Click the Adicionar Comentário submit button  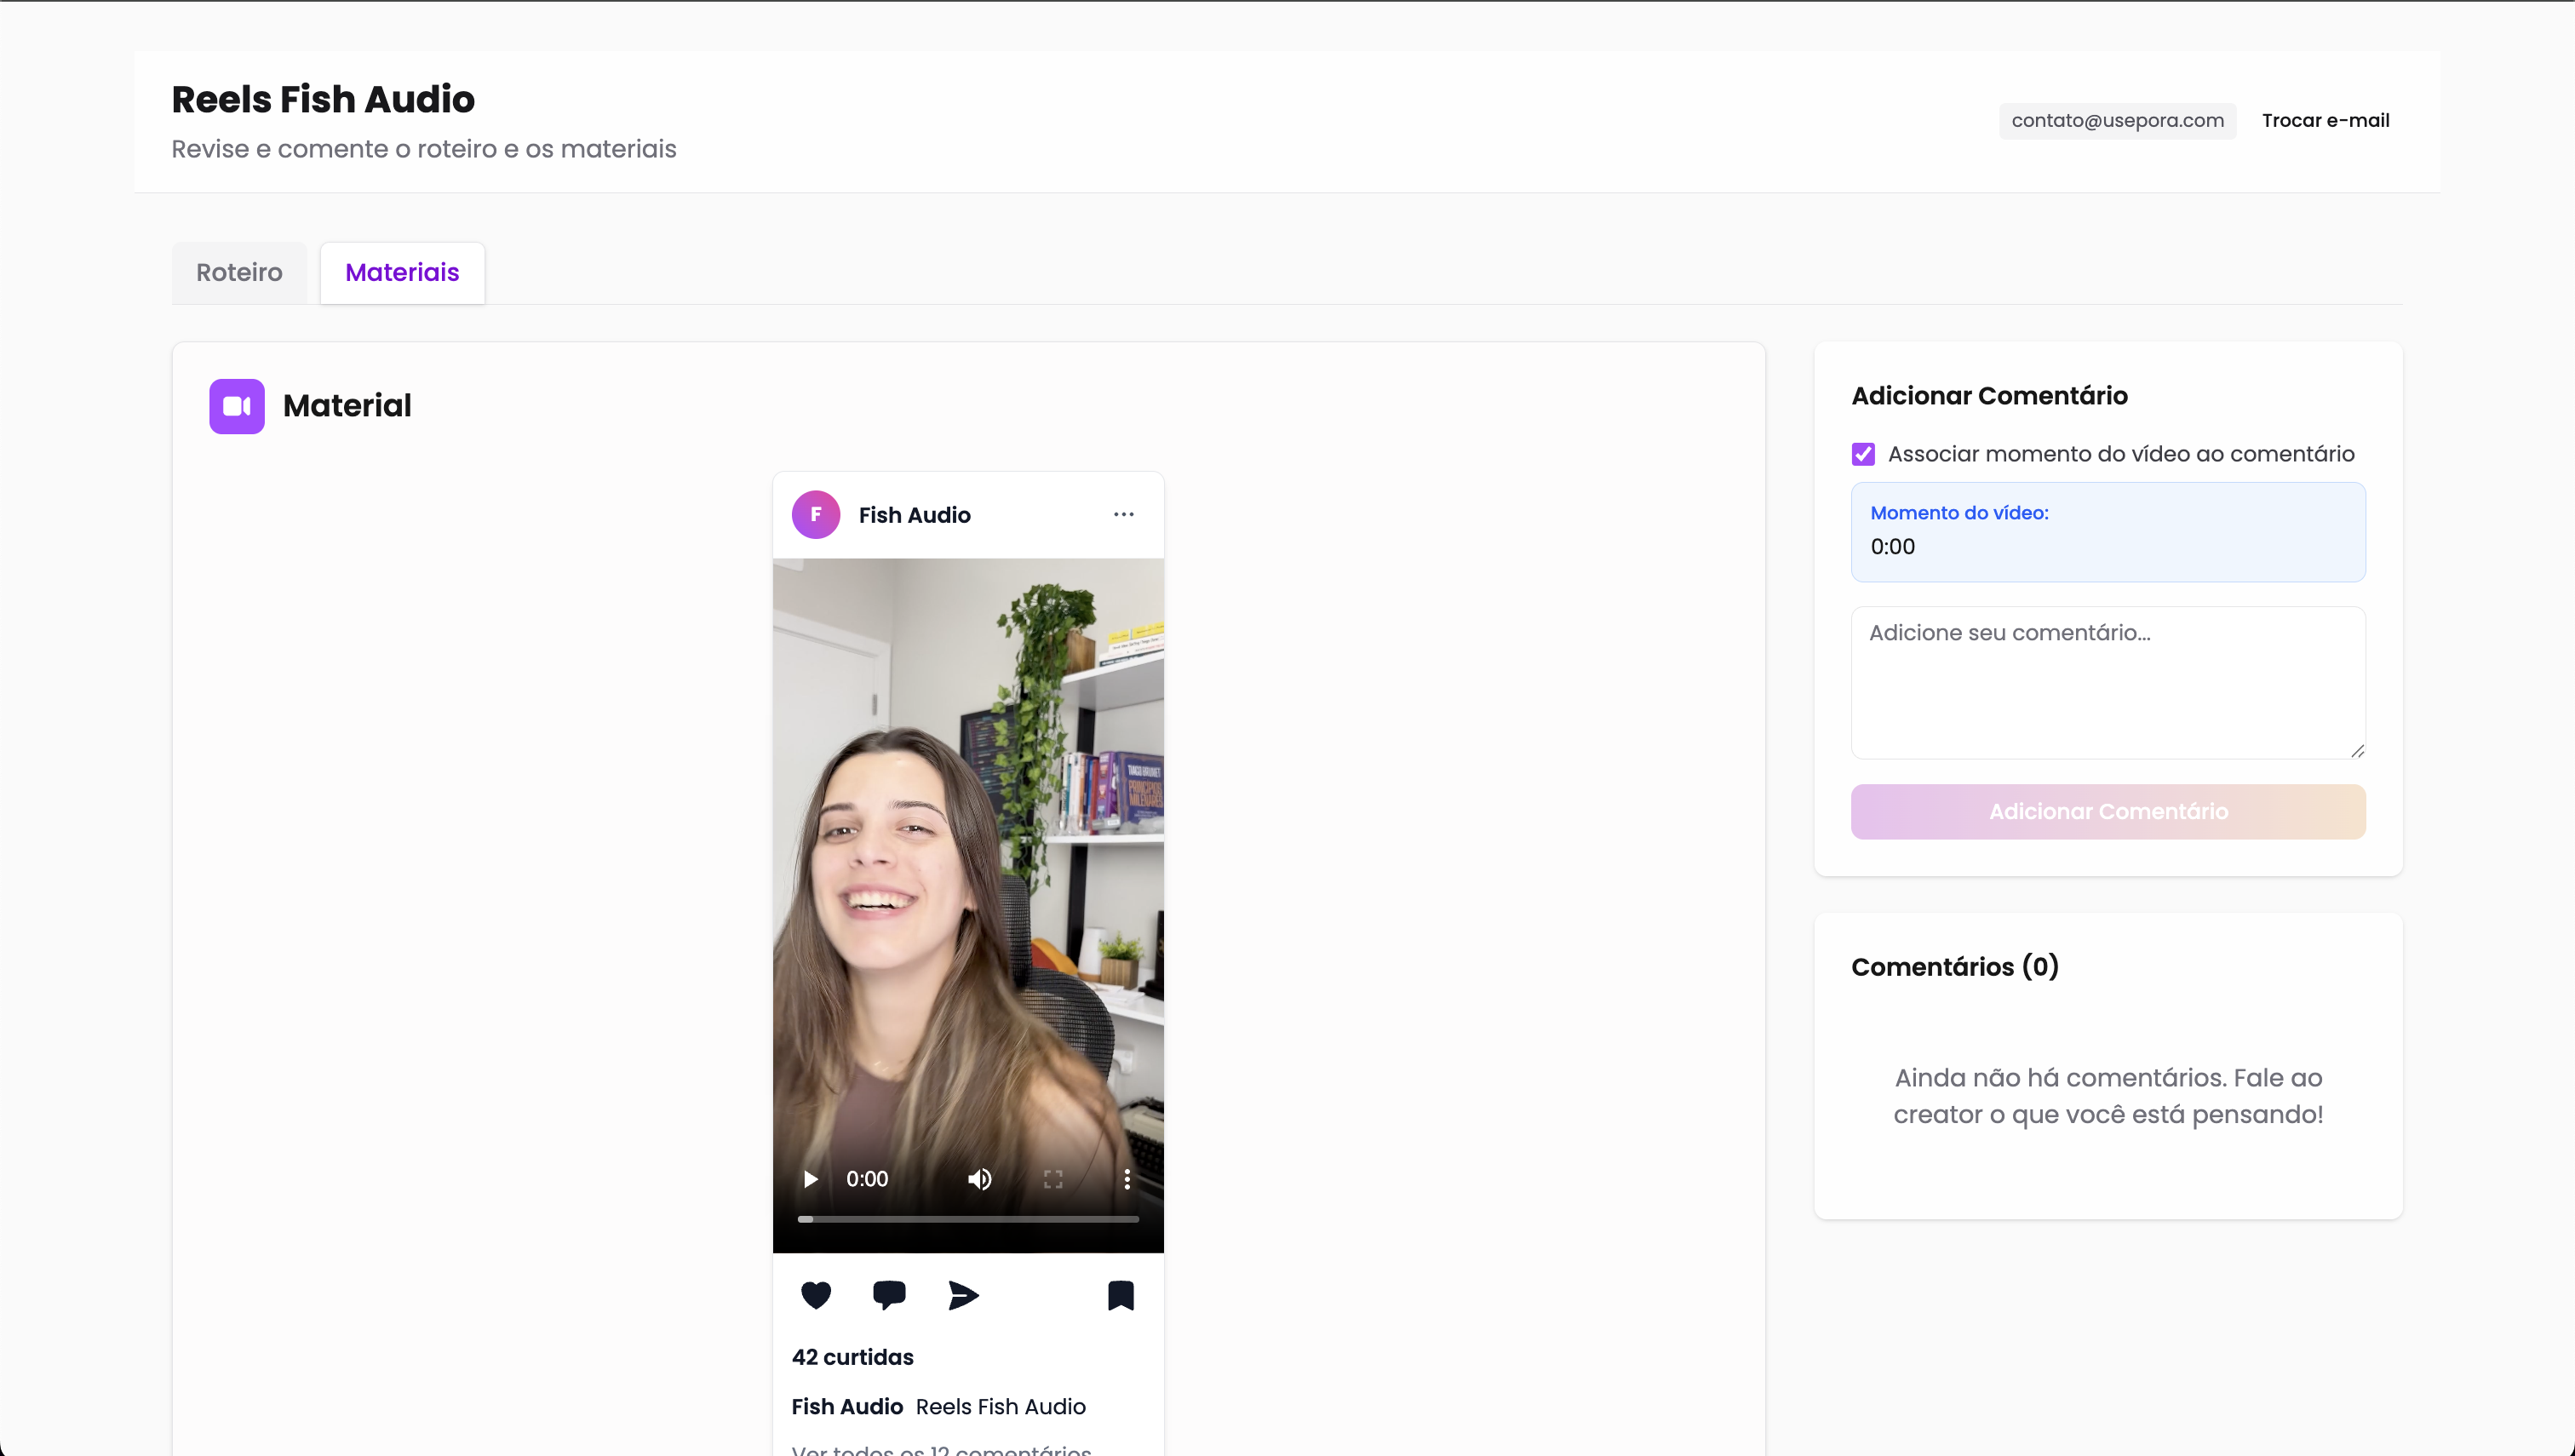[x=2108, y=811]
